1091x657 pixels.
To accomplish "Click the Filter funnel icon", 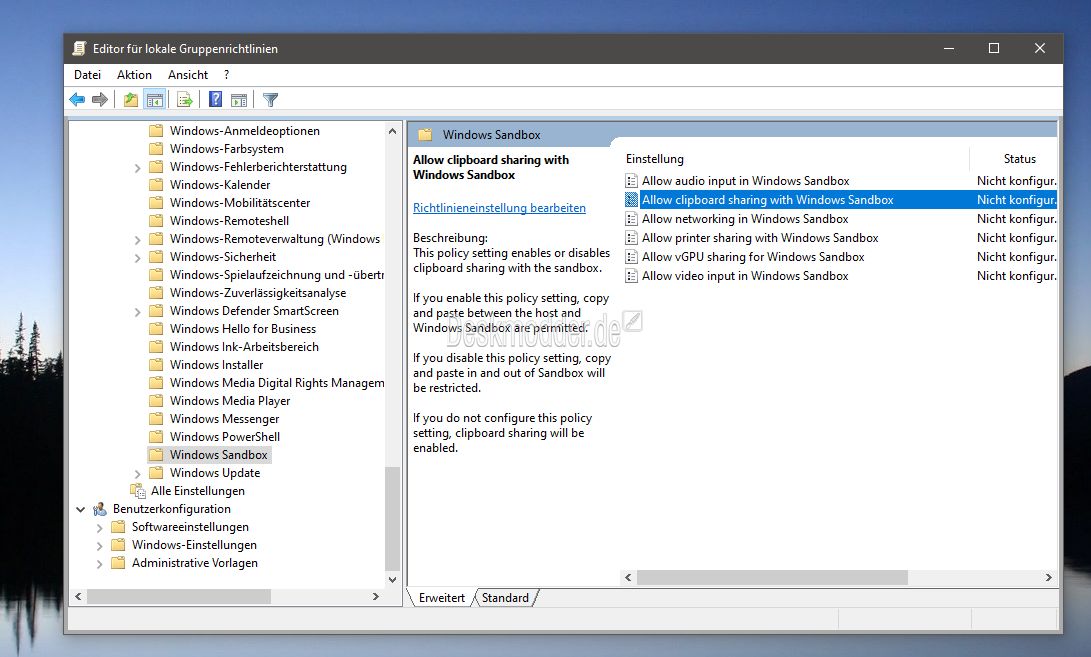I will click(270, 100).
